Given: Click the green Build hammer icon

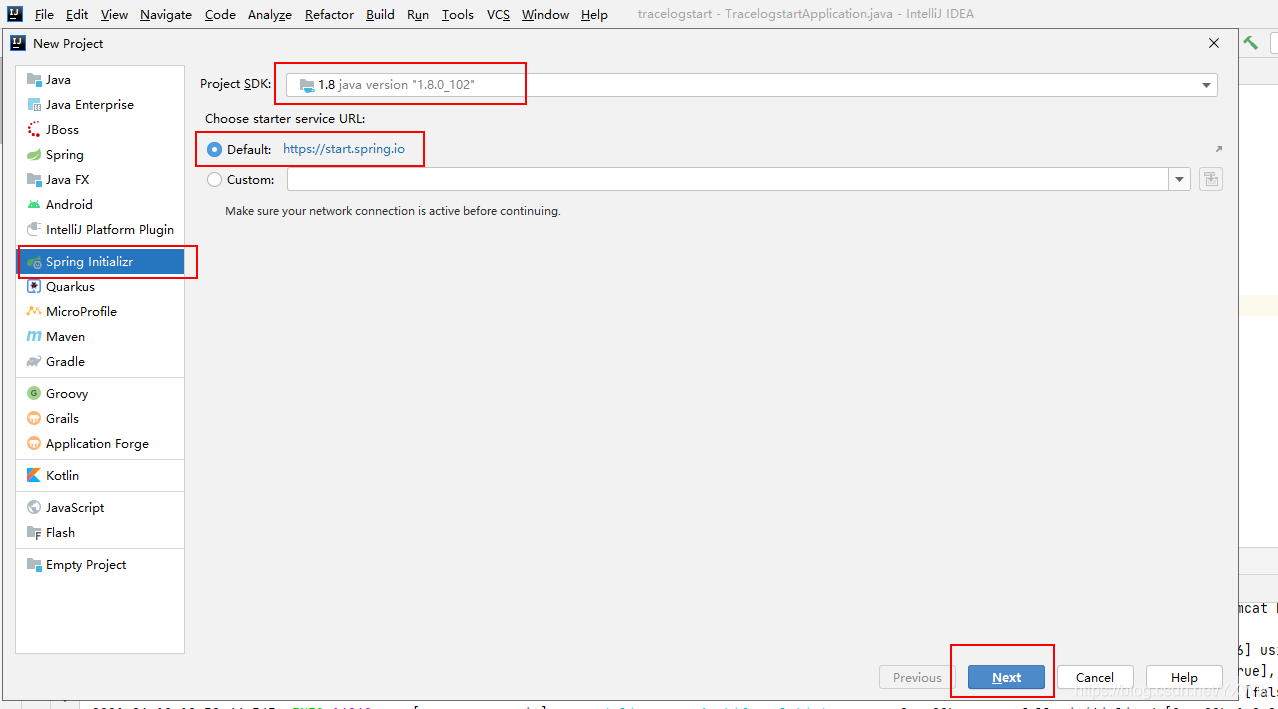Looking at the screenshot, I should [x=1250, y=43].
